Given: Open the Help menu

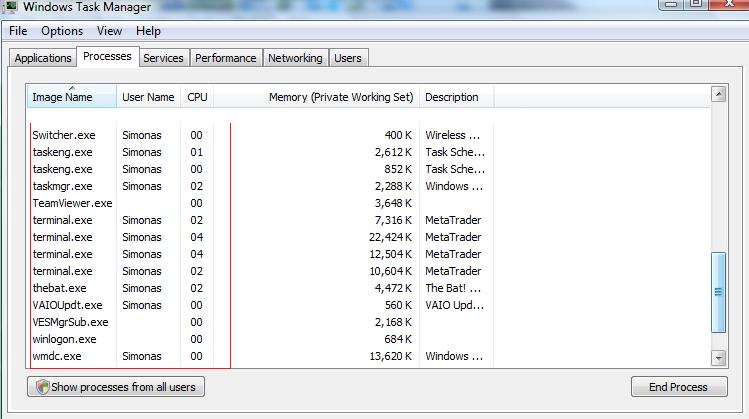Looking at the screenshot, I should pos(148,31).
